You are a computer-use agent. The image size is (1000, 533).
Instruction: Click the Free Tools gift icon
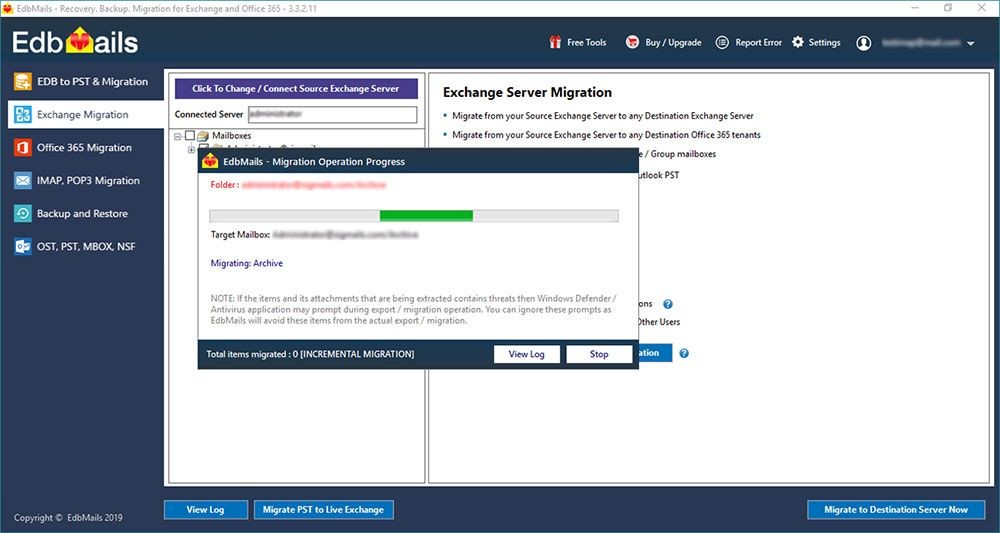555,42
